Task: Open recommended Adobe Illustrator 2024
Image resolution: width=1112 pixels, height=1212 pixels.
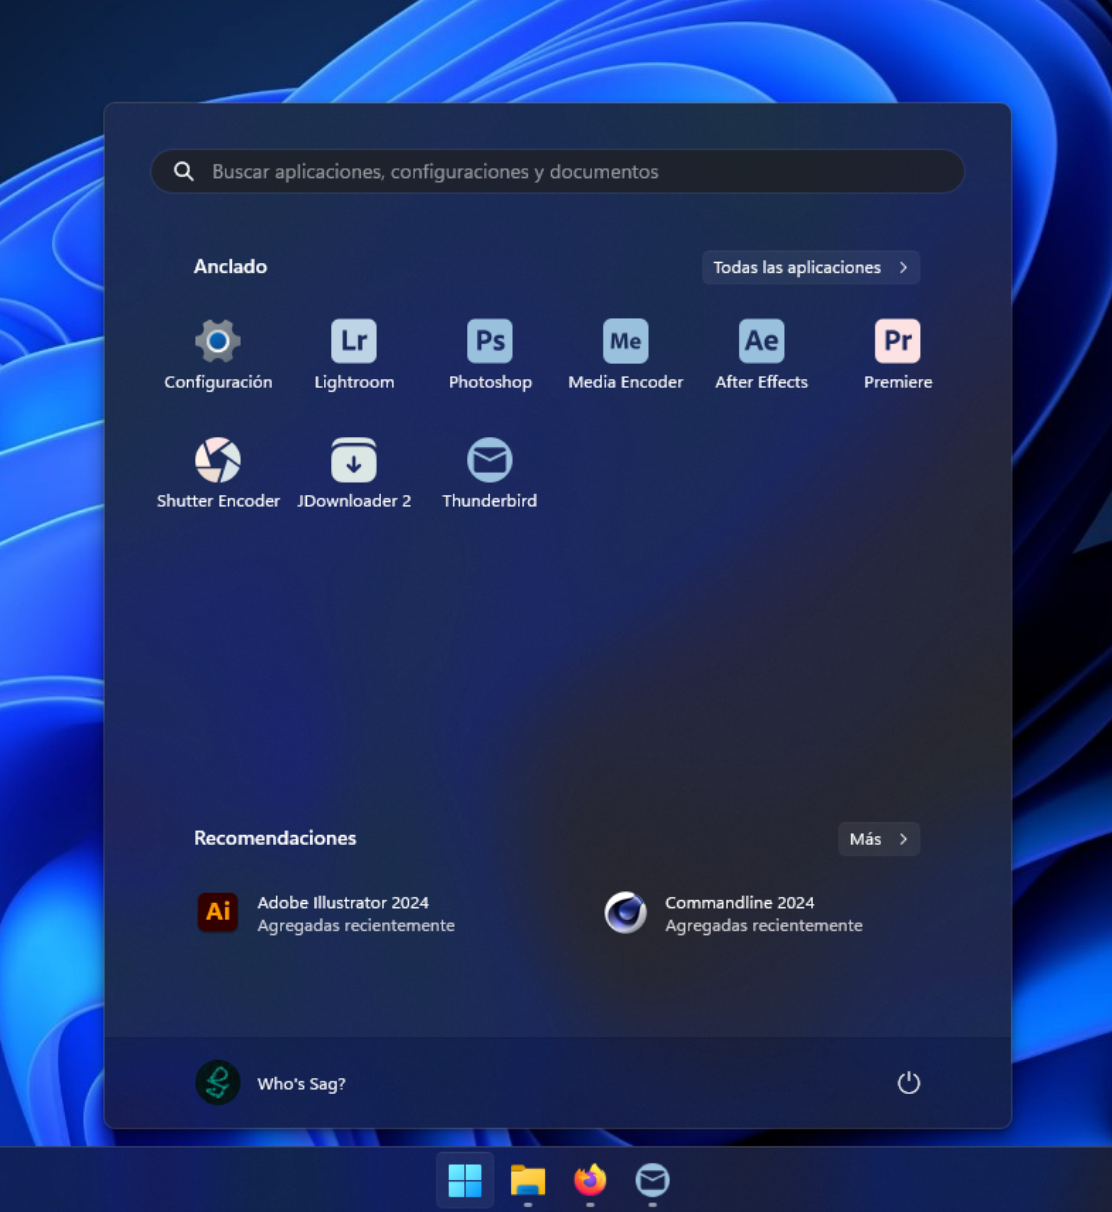Action: coord(326,913)
